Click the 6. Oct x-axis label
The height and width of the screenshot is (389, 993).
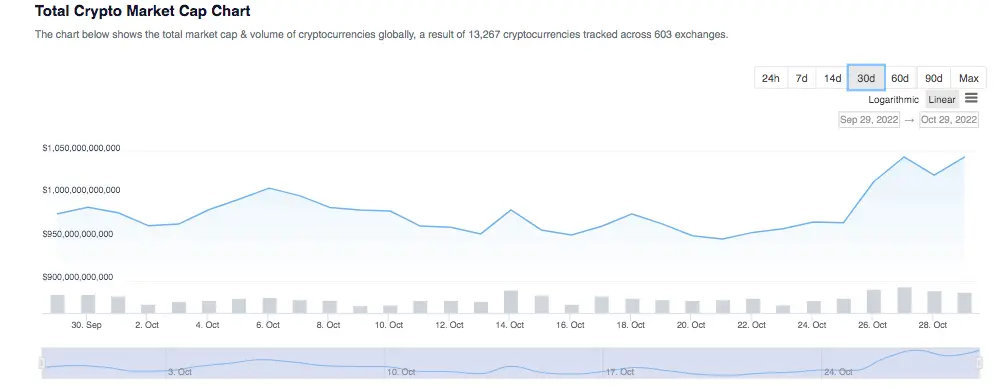[268, 325]
